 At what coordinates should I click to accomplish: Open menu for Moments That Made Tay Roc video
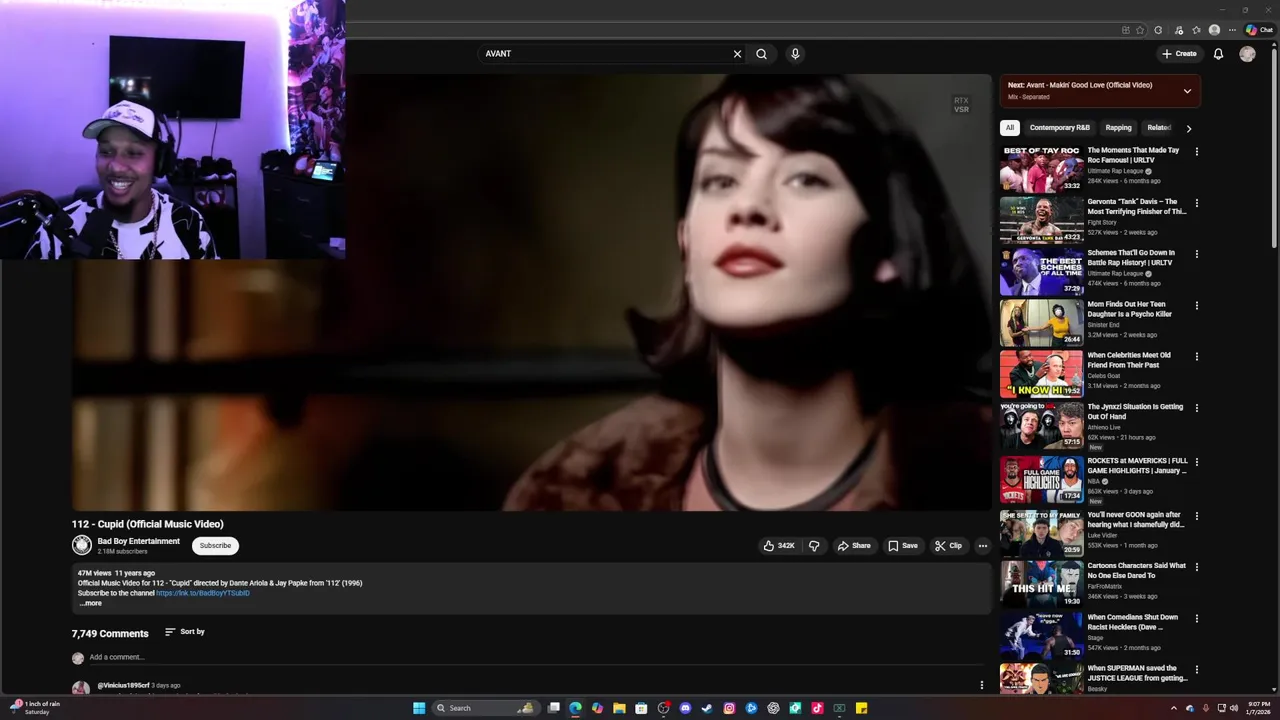click(1196, 152)
